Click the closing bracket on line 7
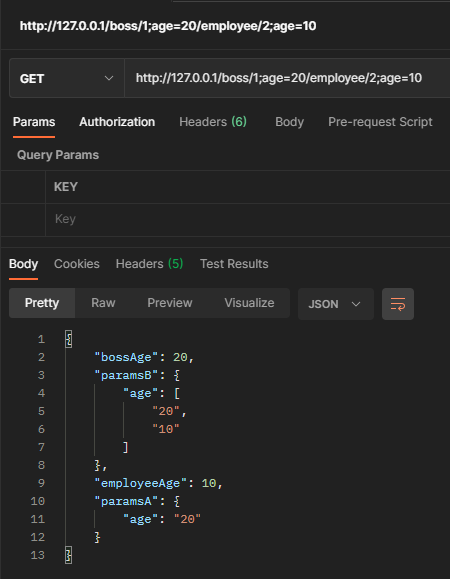The height and width of the screenshot is (579, 450). 126,448
